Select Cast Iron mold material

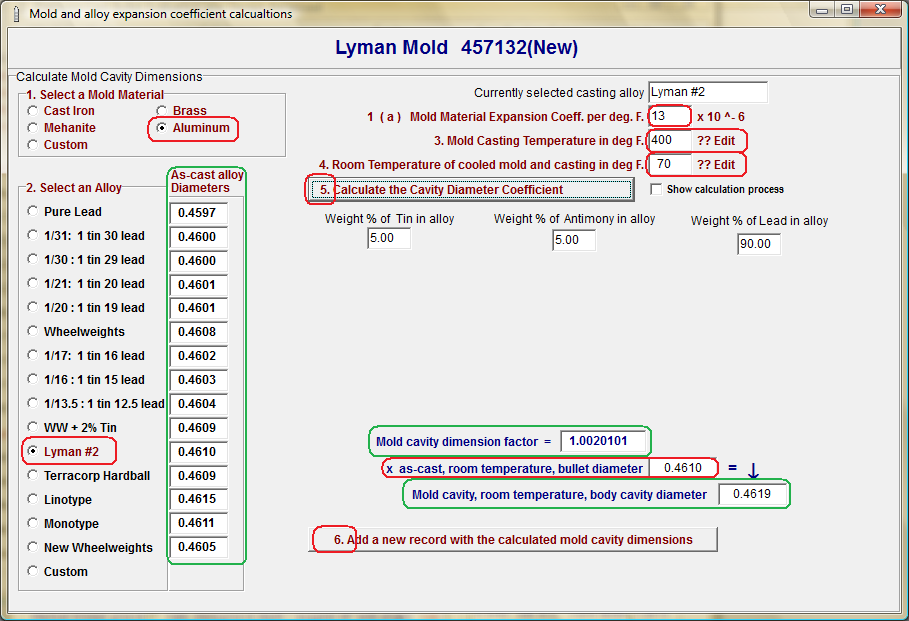(61, 111)
